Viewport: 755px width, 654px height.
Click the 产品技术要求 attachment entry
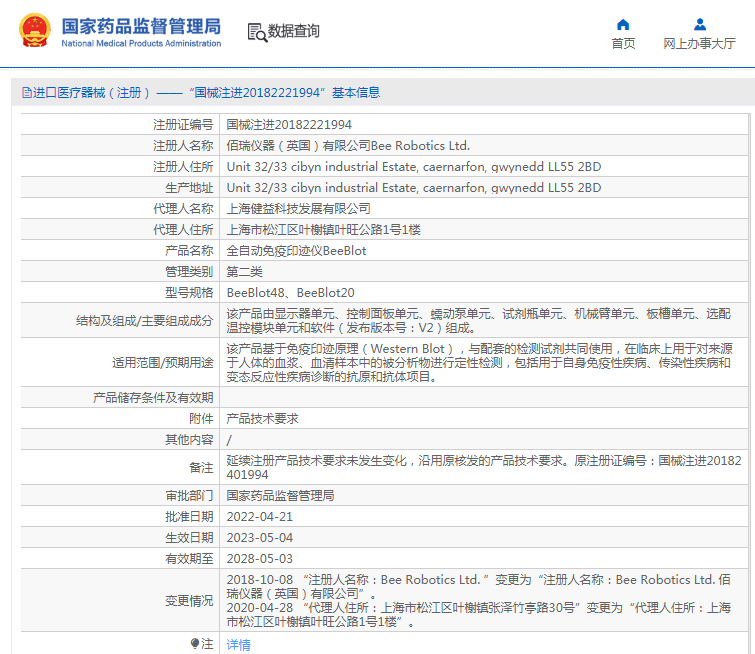(x=262, y=419)
